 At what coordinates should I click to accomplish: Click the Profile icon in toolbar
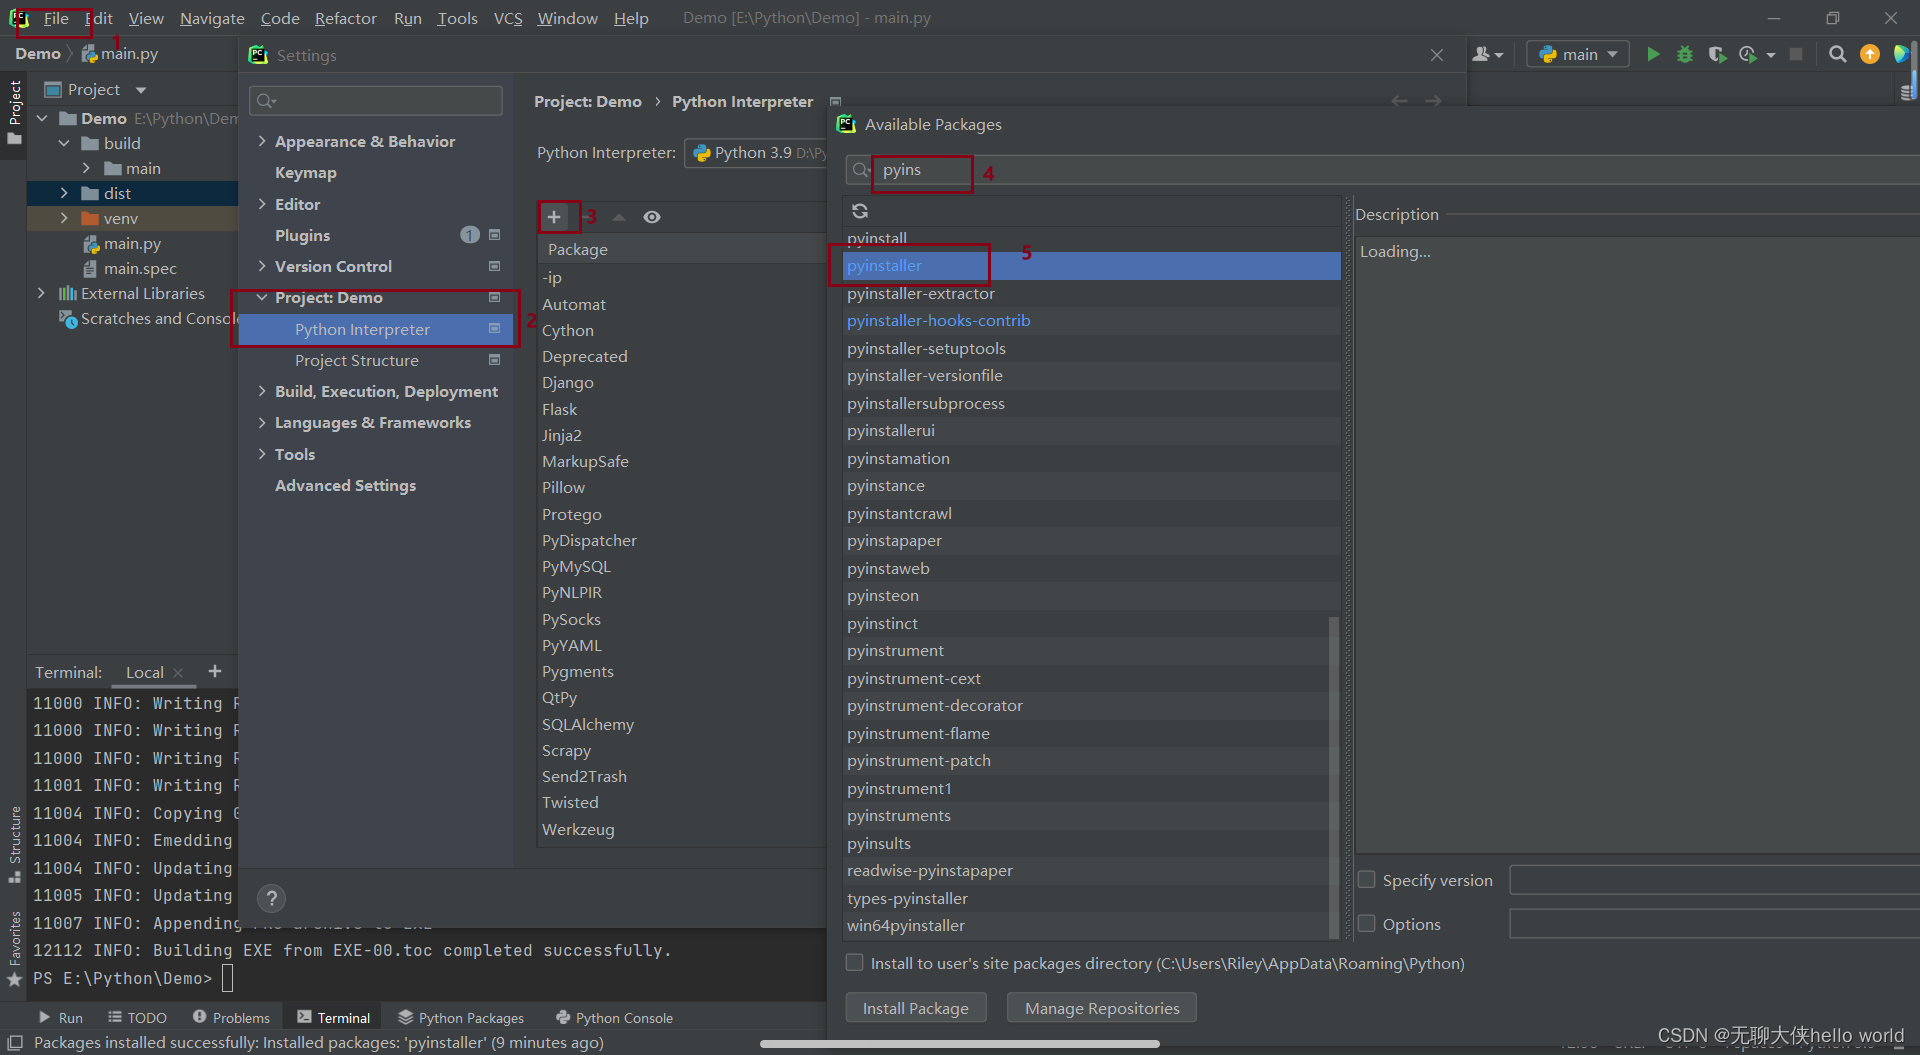click(1749, 54)
